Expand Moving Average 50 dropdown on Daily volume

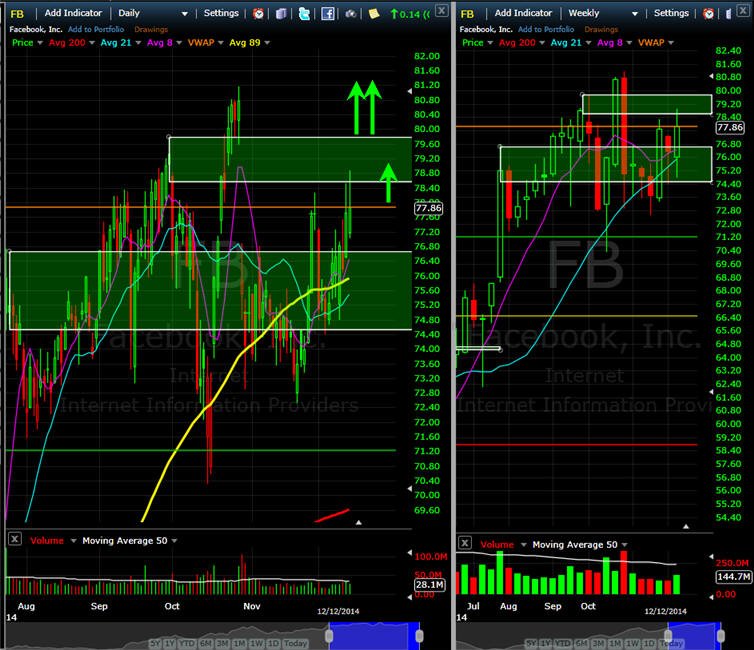tap(174, 541)
